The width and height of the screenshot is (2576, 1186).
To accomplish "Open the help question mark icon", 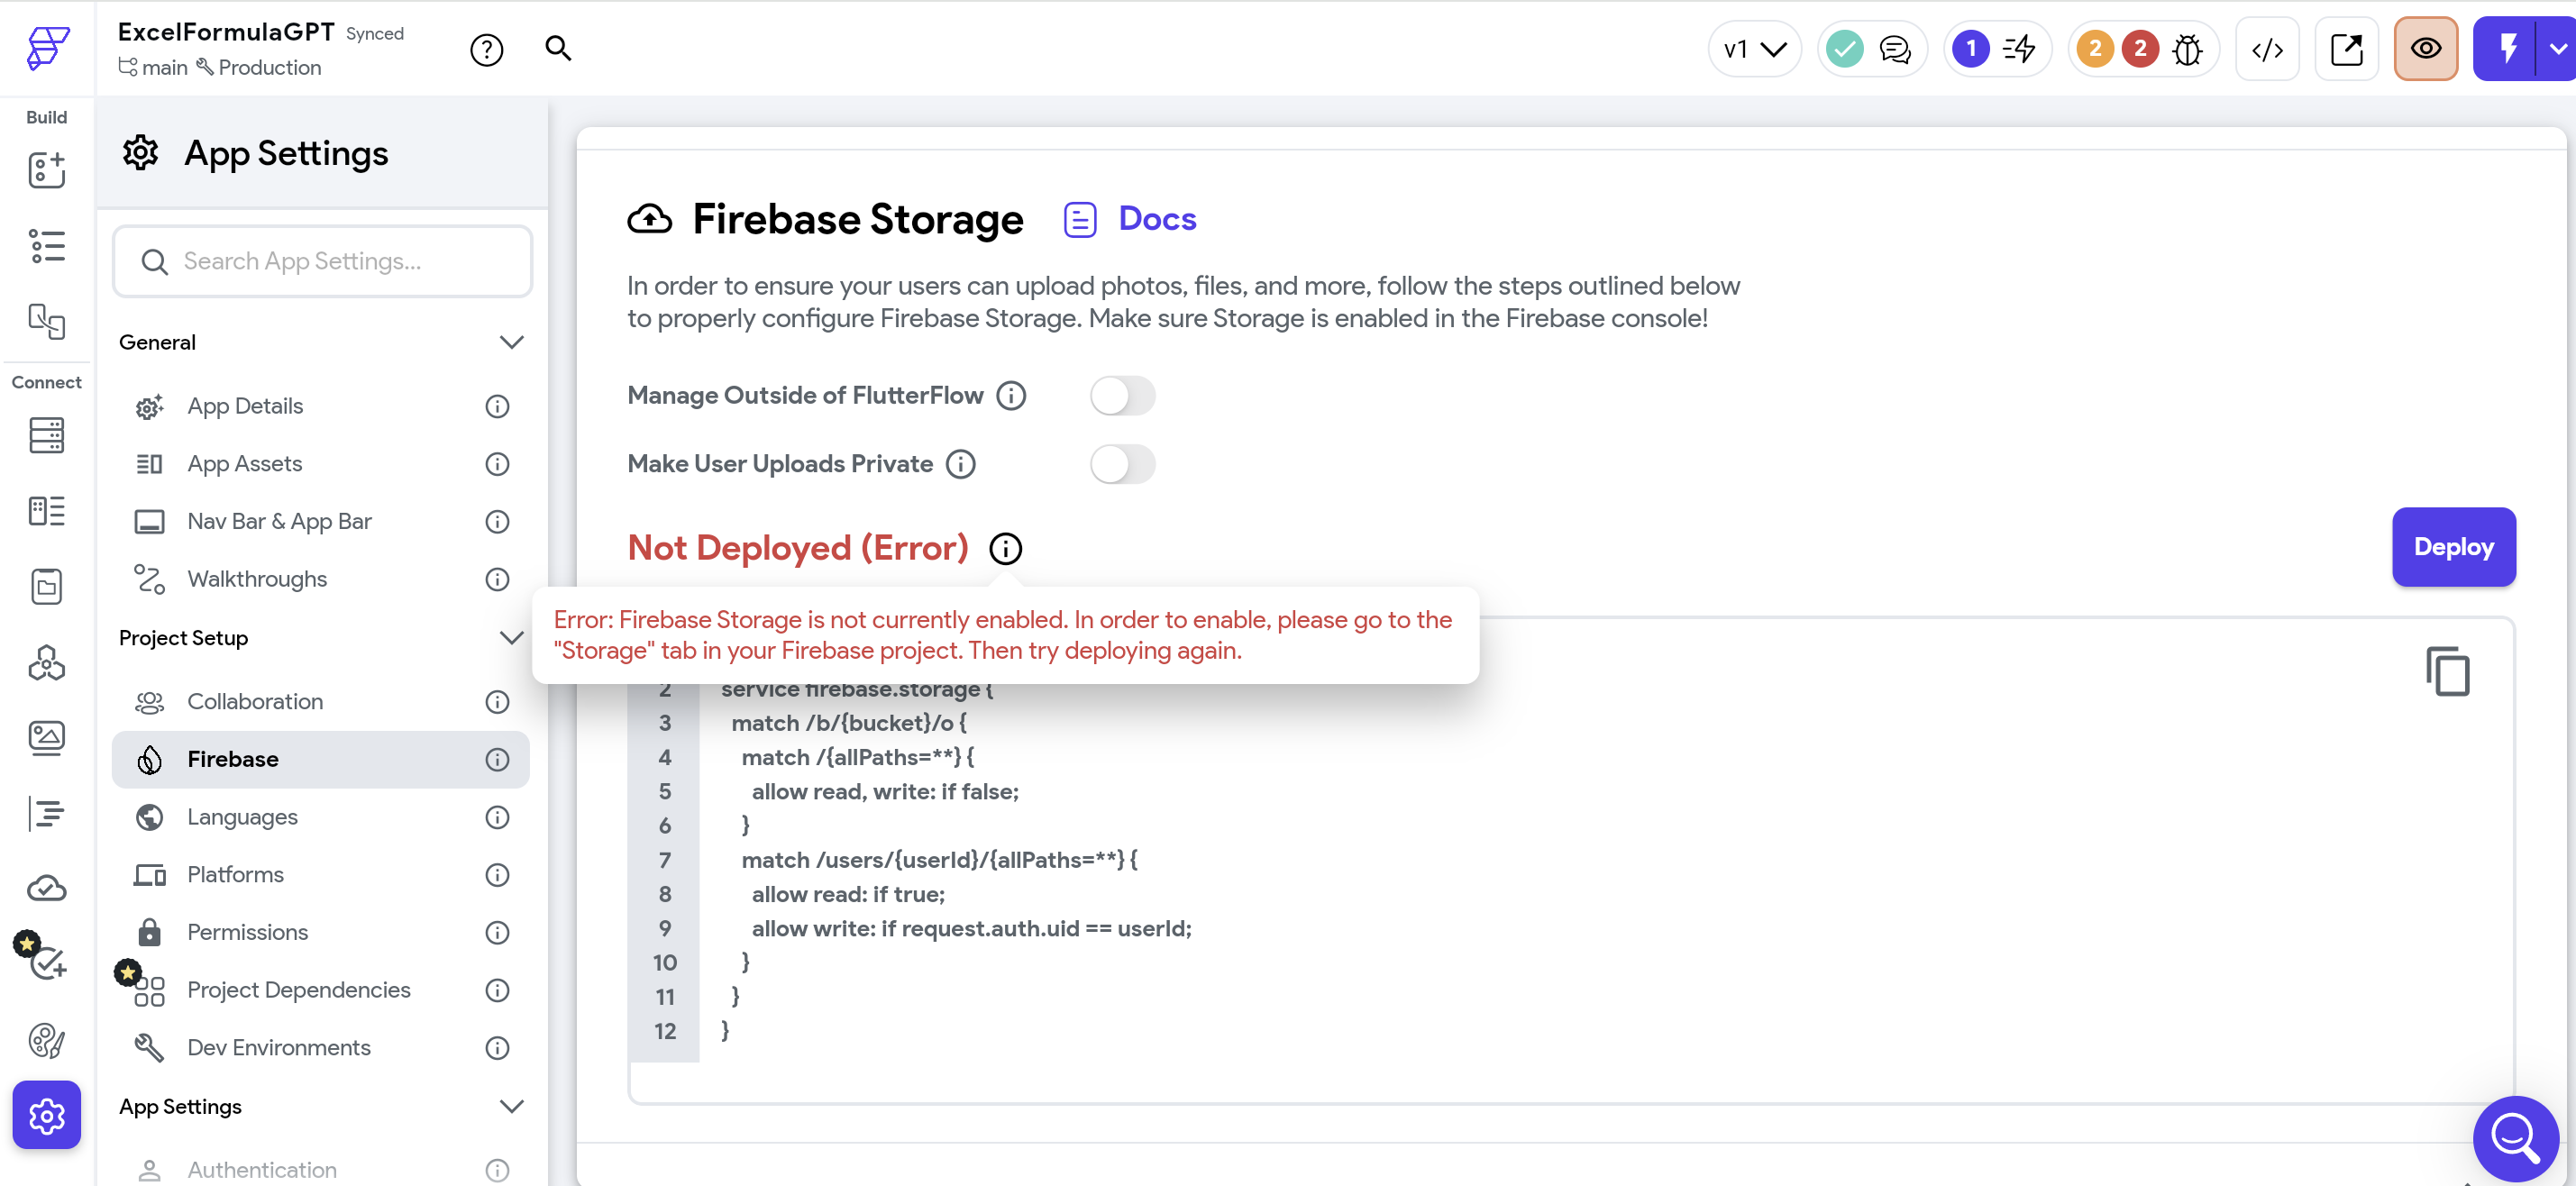I will point(487,49).
